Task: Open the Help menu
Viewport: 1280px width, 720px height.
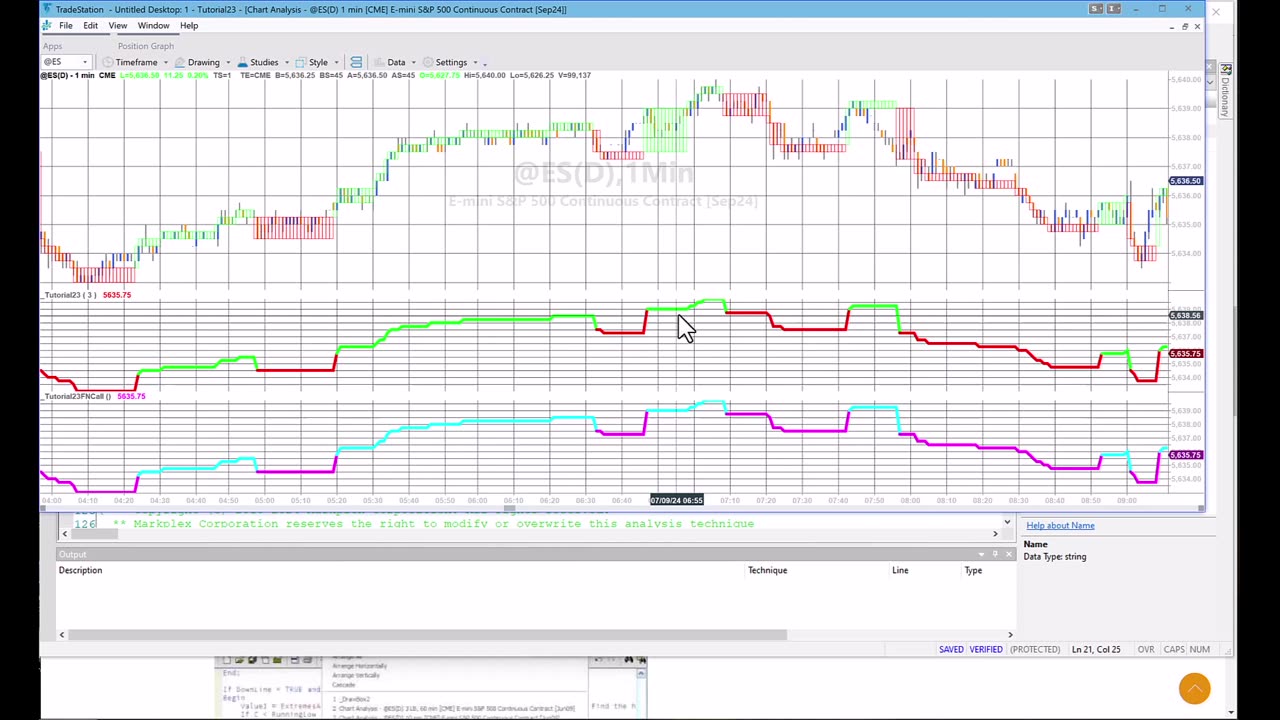Action: point(189,26)
